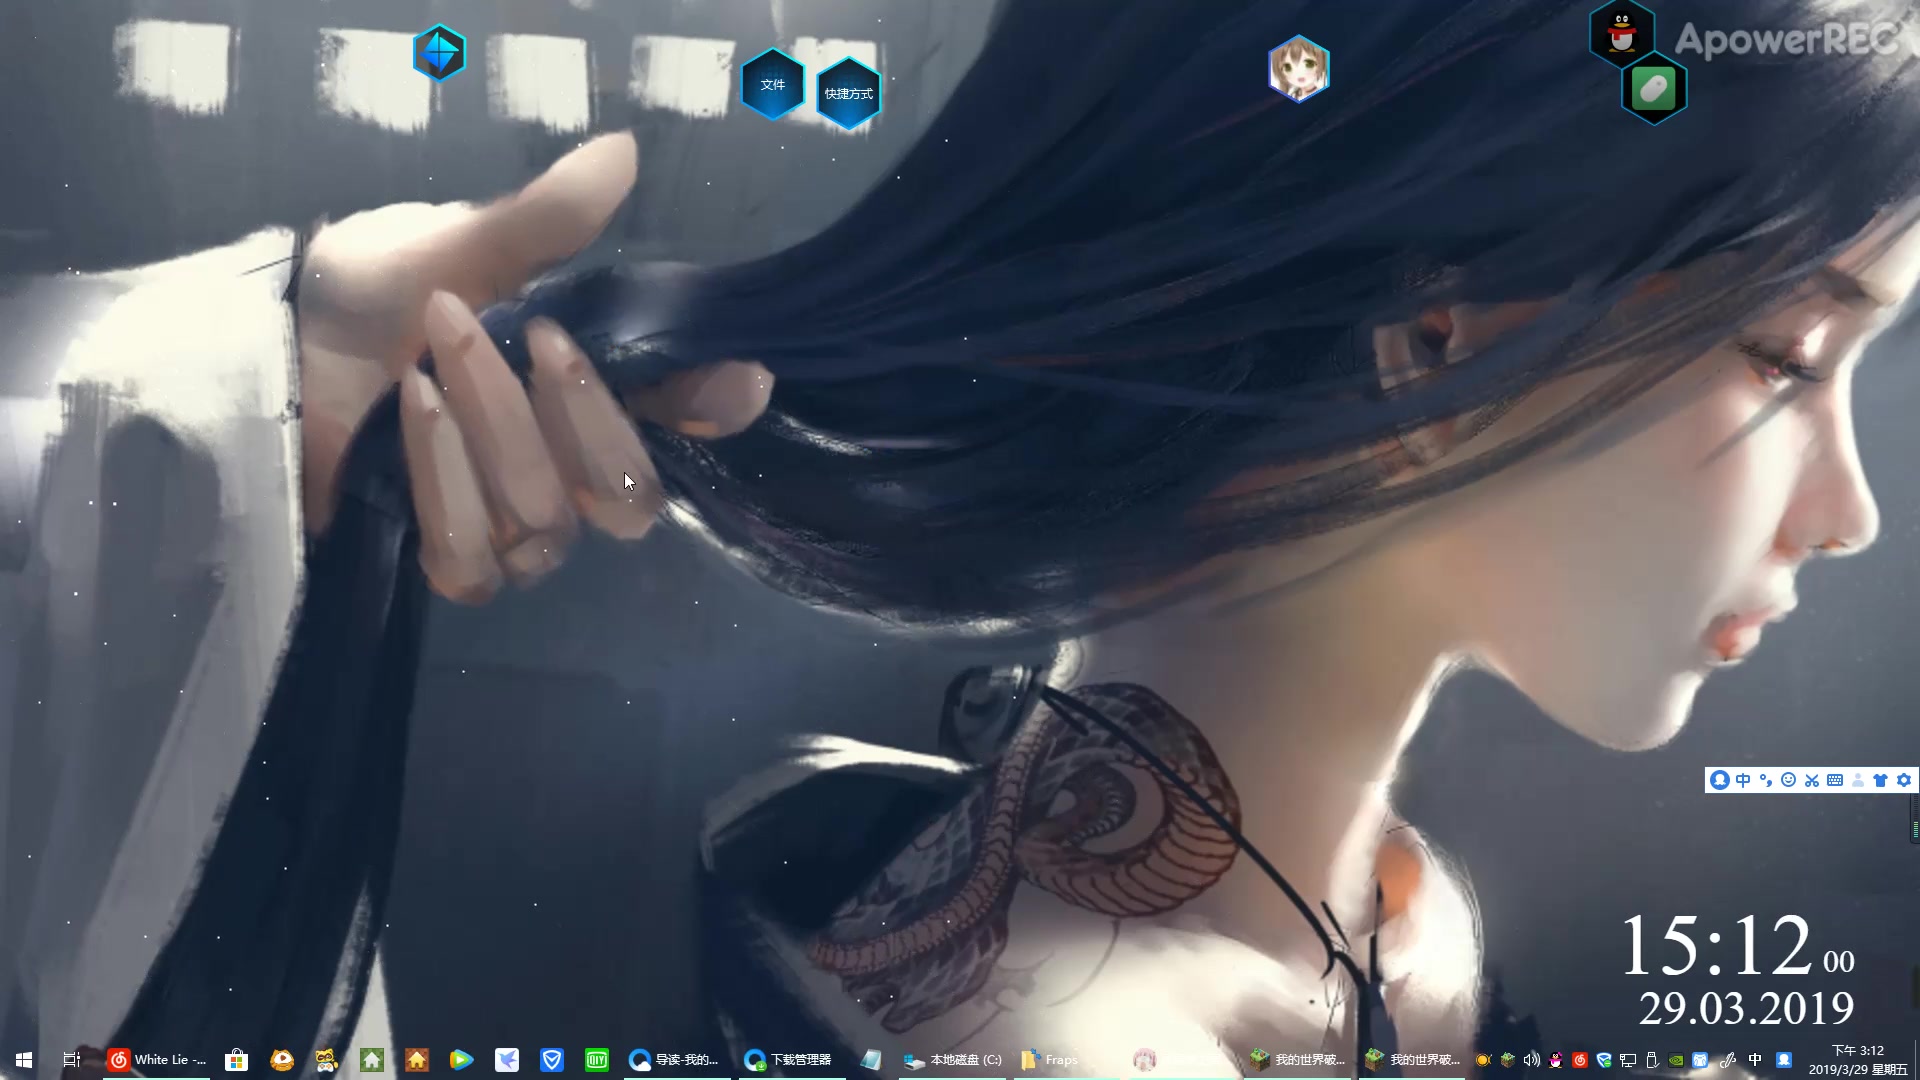Open the taskbar clock and date
This screenshot has height=1080, width=1920.
coord(1857,1060)
